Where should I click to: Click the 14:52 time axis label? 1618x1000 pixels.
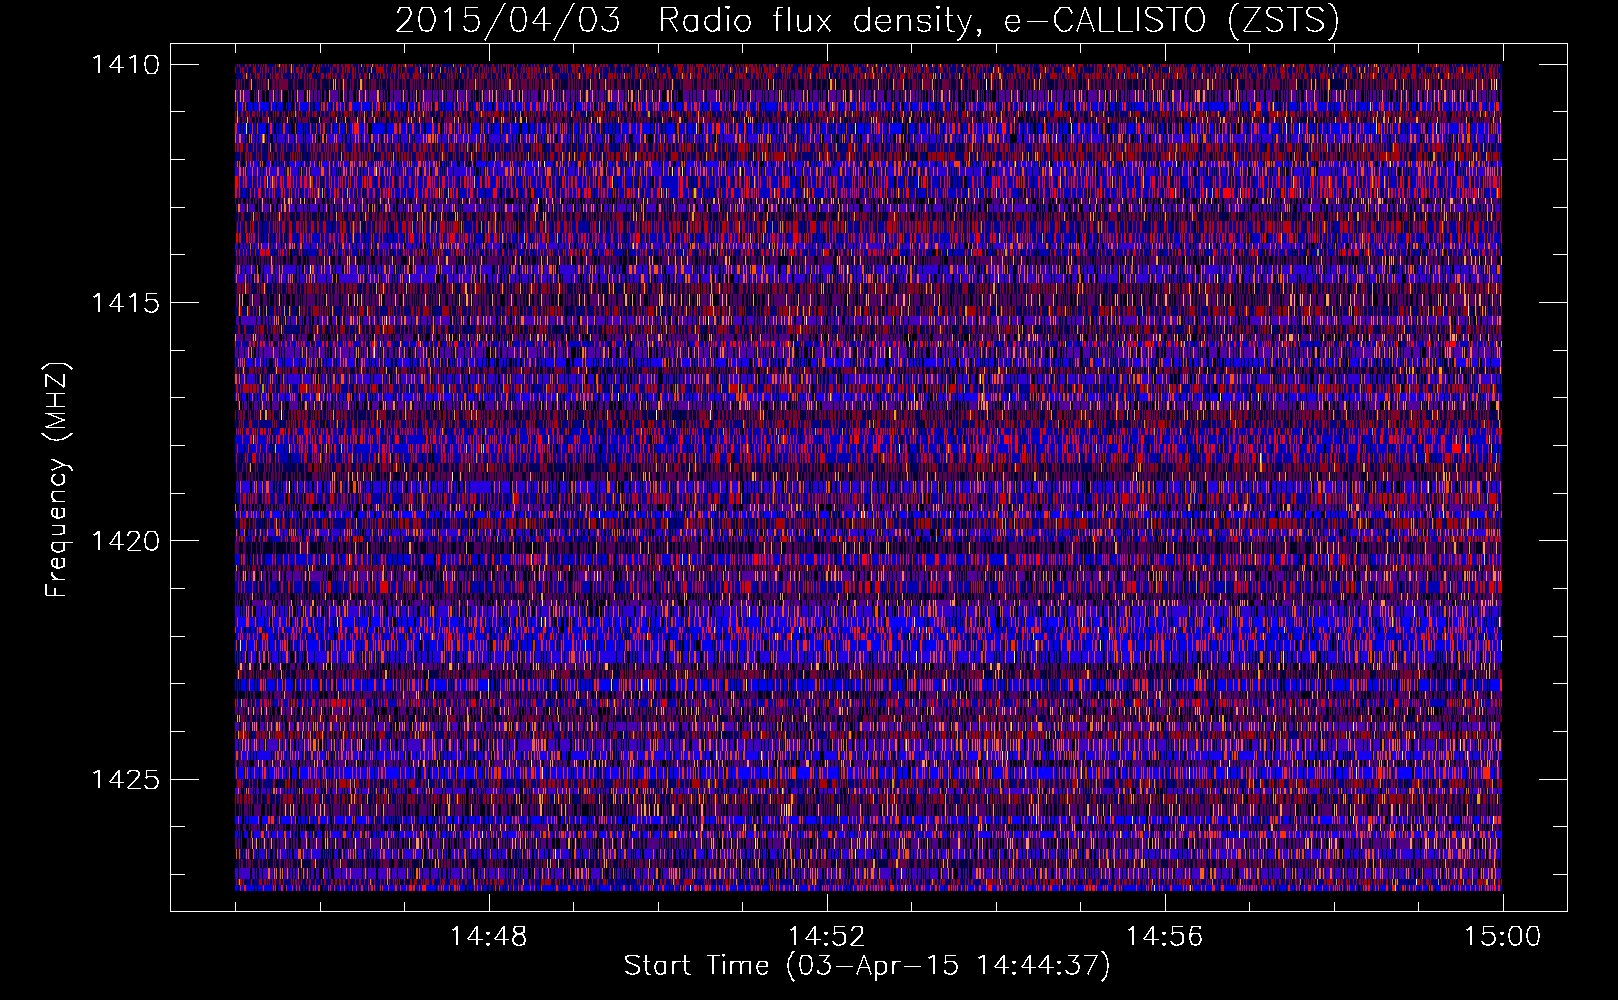[x=826, y=937]
